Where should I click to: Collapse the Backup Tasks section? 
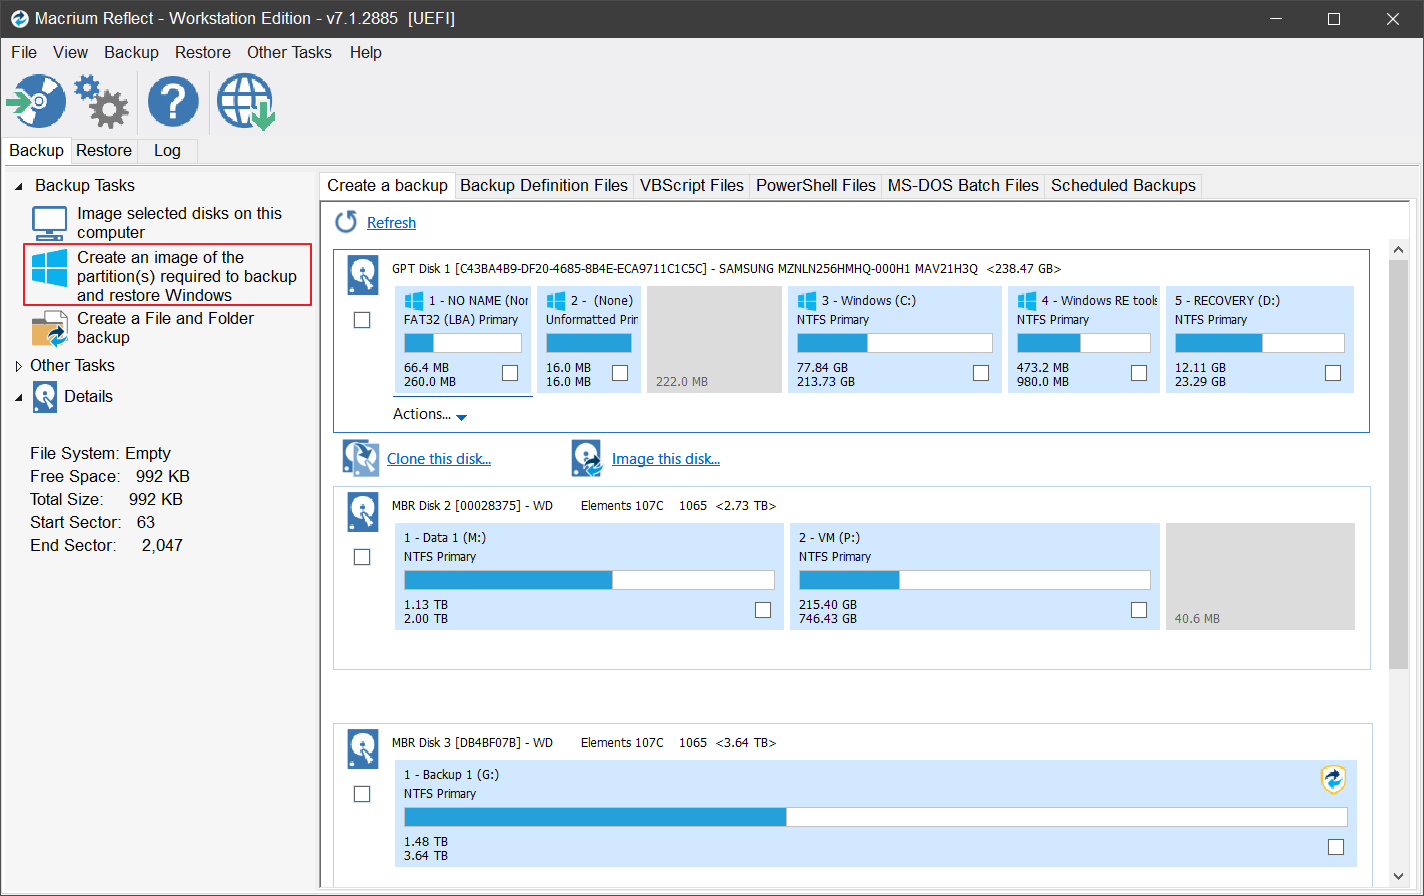tap(19, 186)
